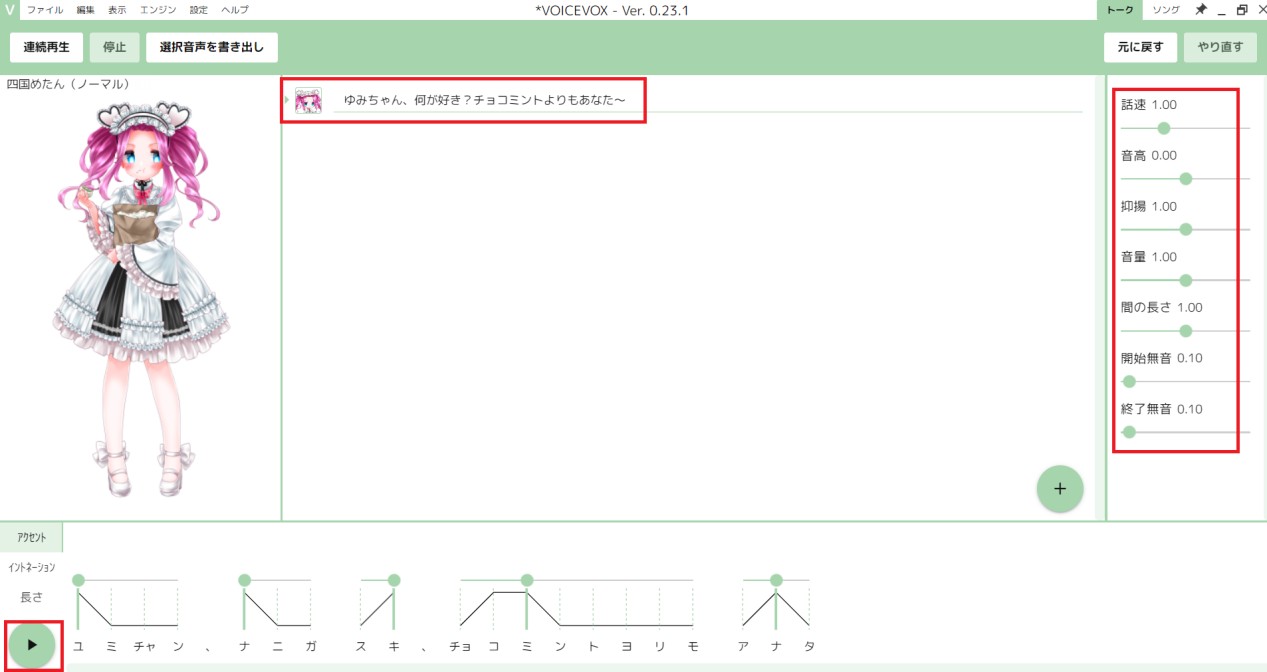The image size is (1267, 672).
Task: Open the ファイル menu
Action: (44, 10)
